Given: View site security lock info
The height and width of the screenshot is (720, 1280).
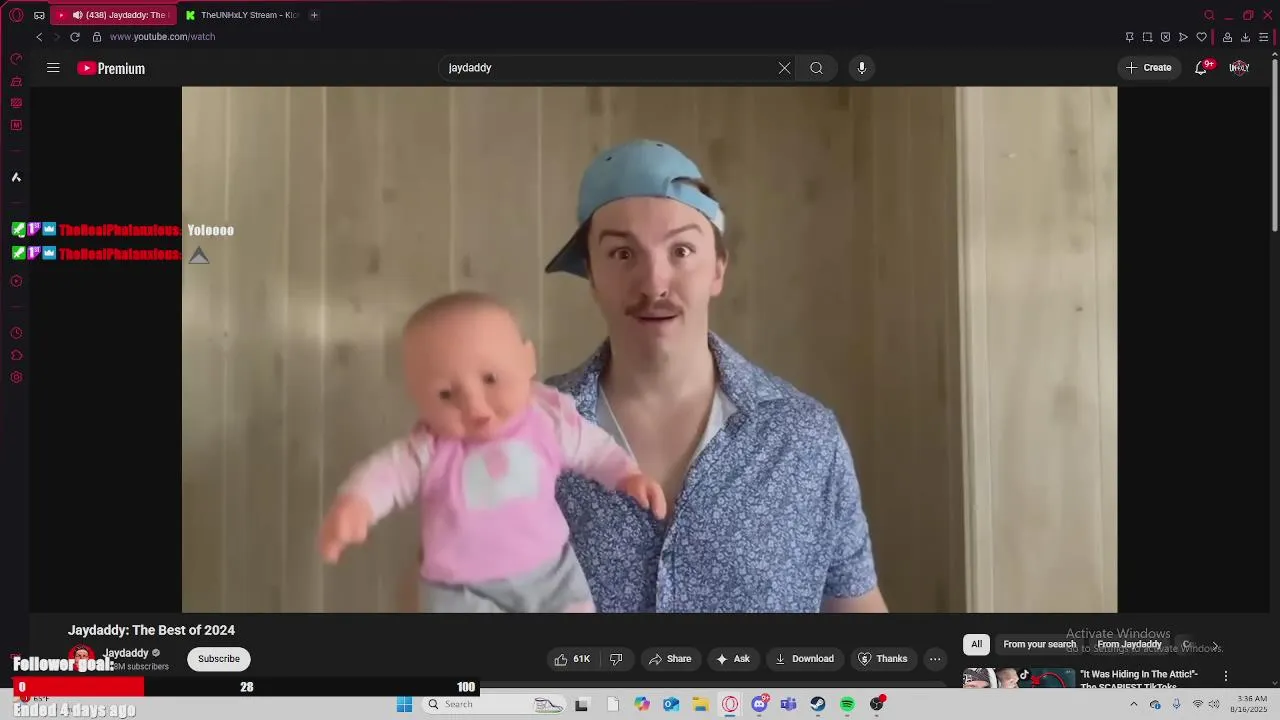Looking at the screenshot, I should click(x=97, y=37).
